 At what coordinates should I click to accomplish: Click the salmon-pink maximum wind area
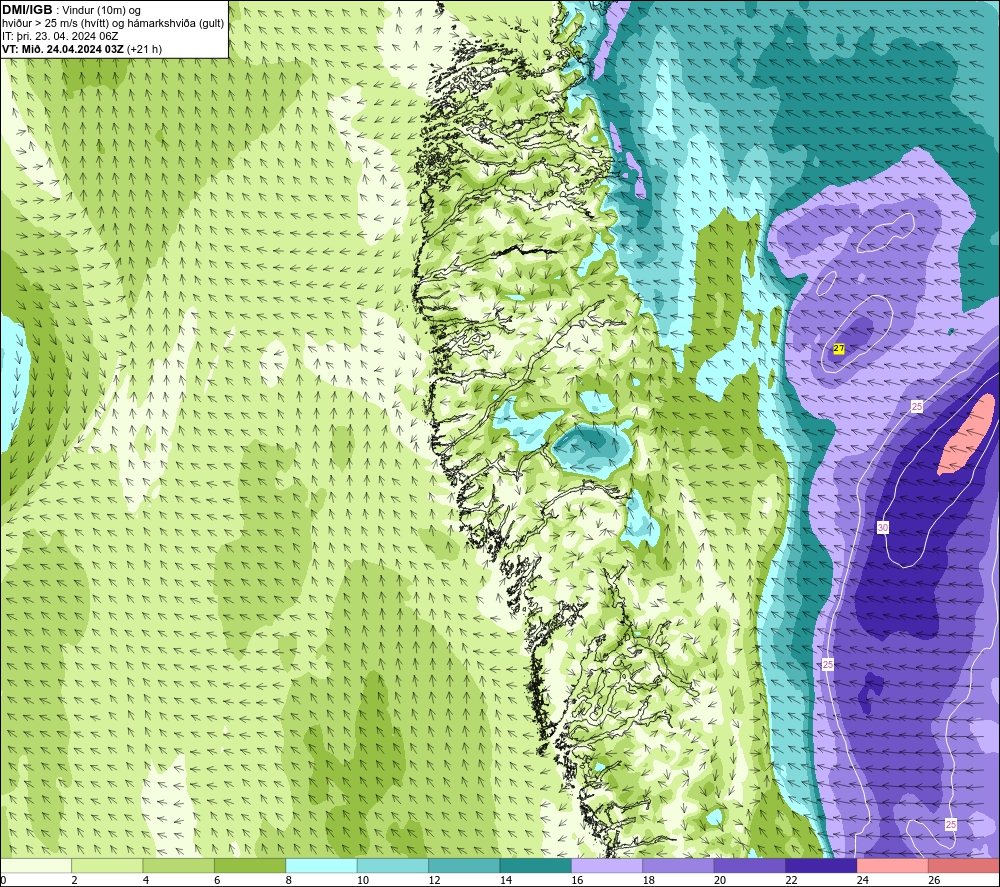(967, 435)
